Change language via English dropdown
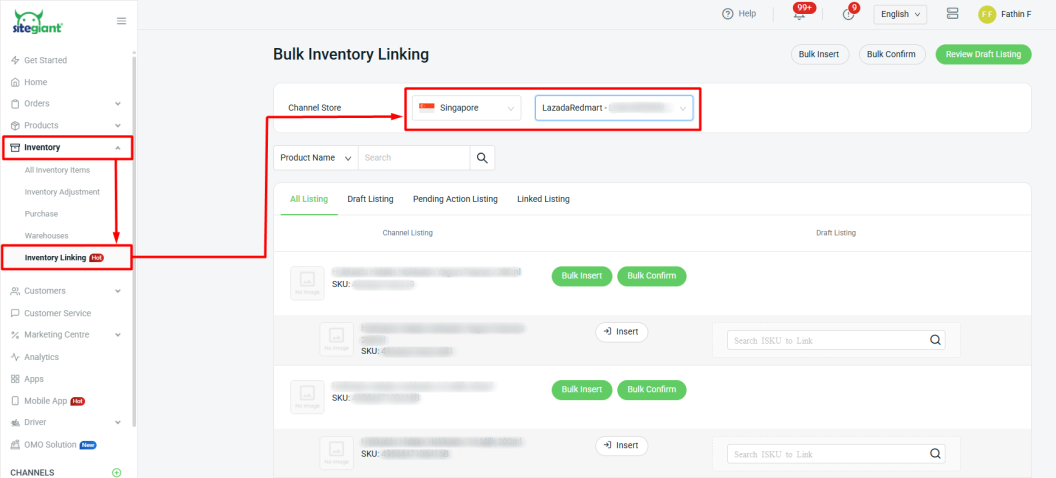Image resolution: width=1056 pixels, height=478 pixels. tap(900, 14)
